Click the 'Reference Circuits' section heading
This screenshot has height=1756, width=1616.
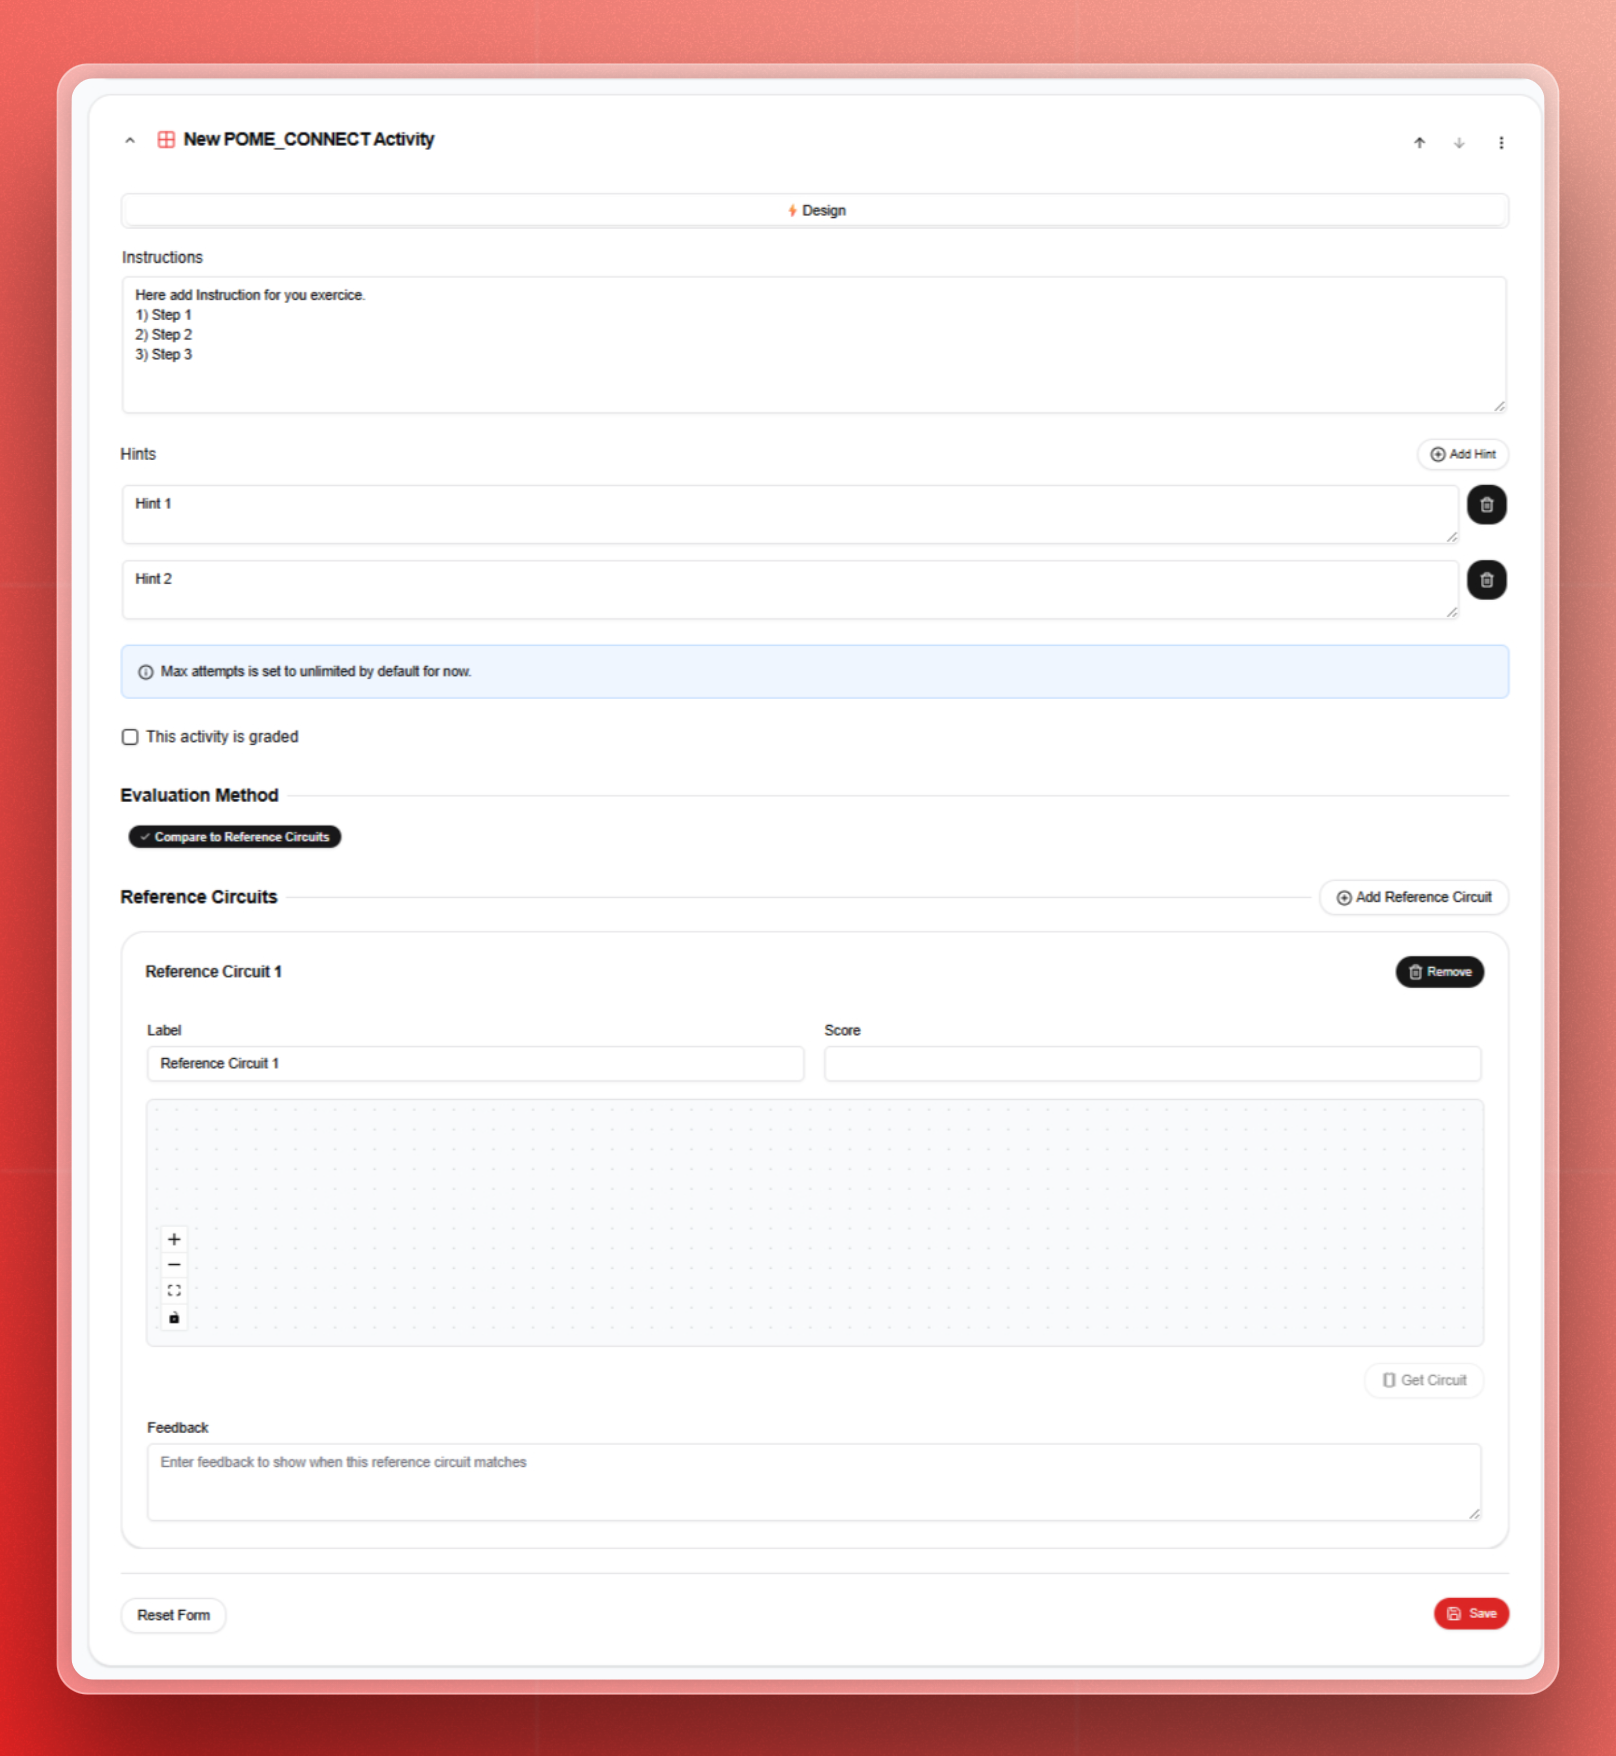coord(199,897)
